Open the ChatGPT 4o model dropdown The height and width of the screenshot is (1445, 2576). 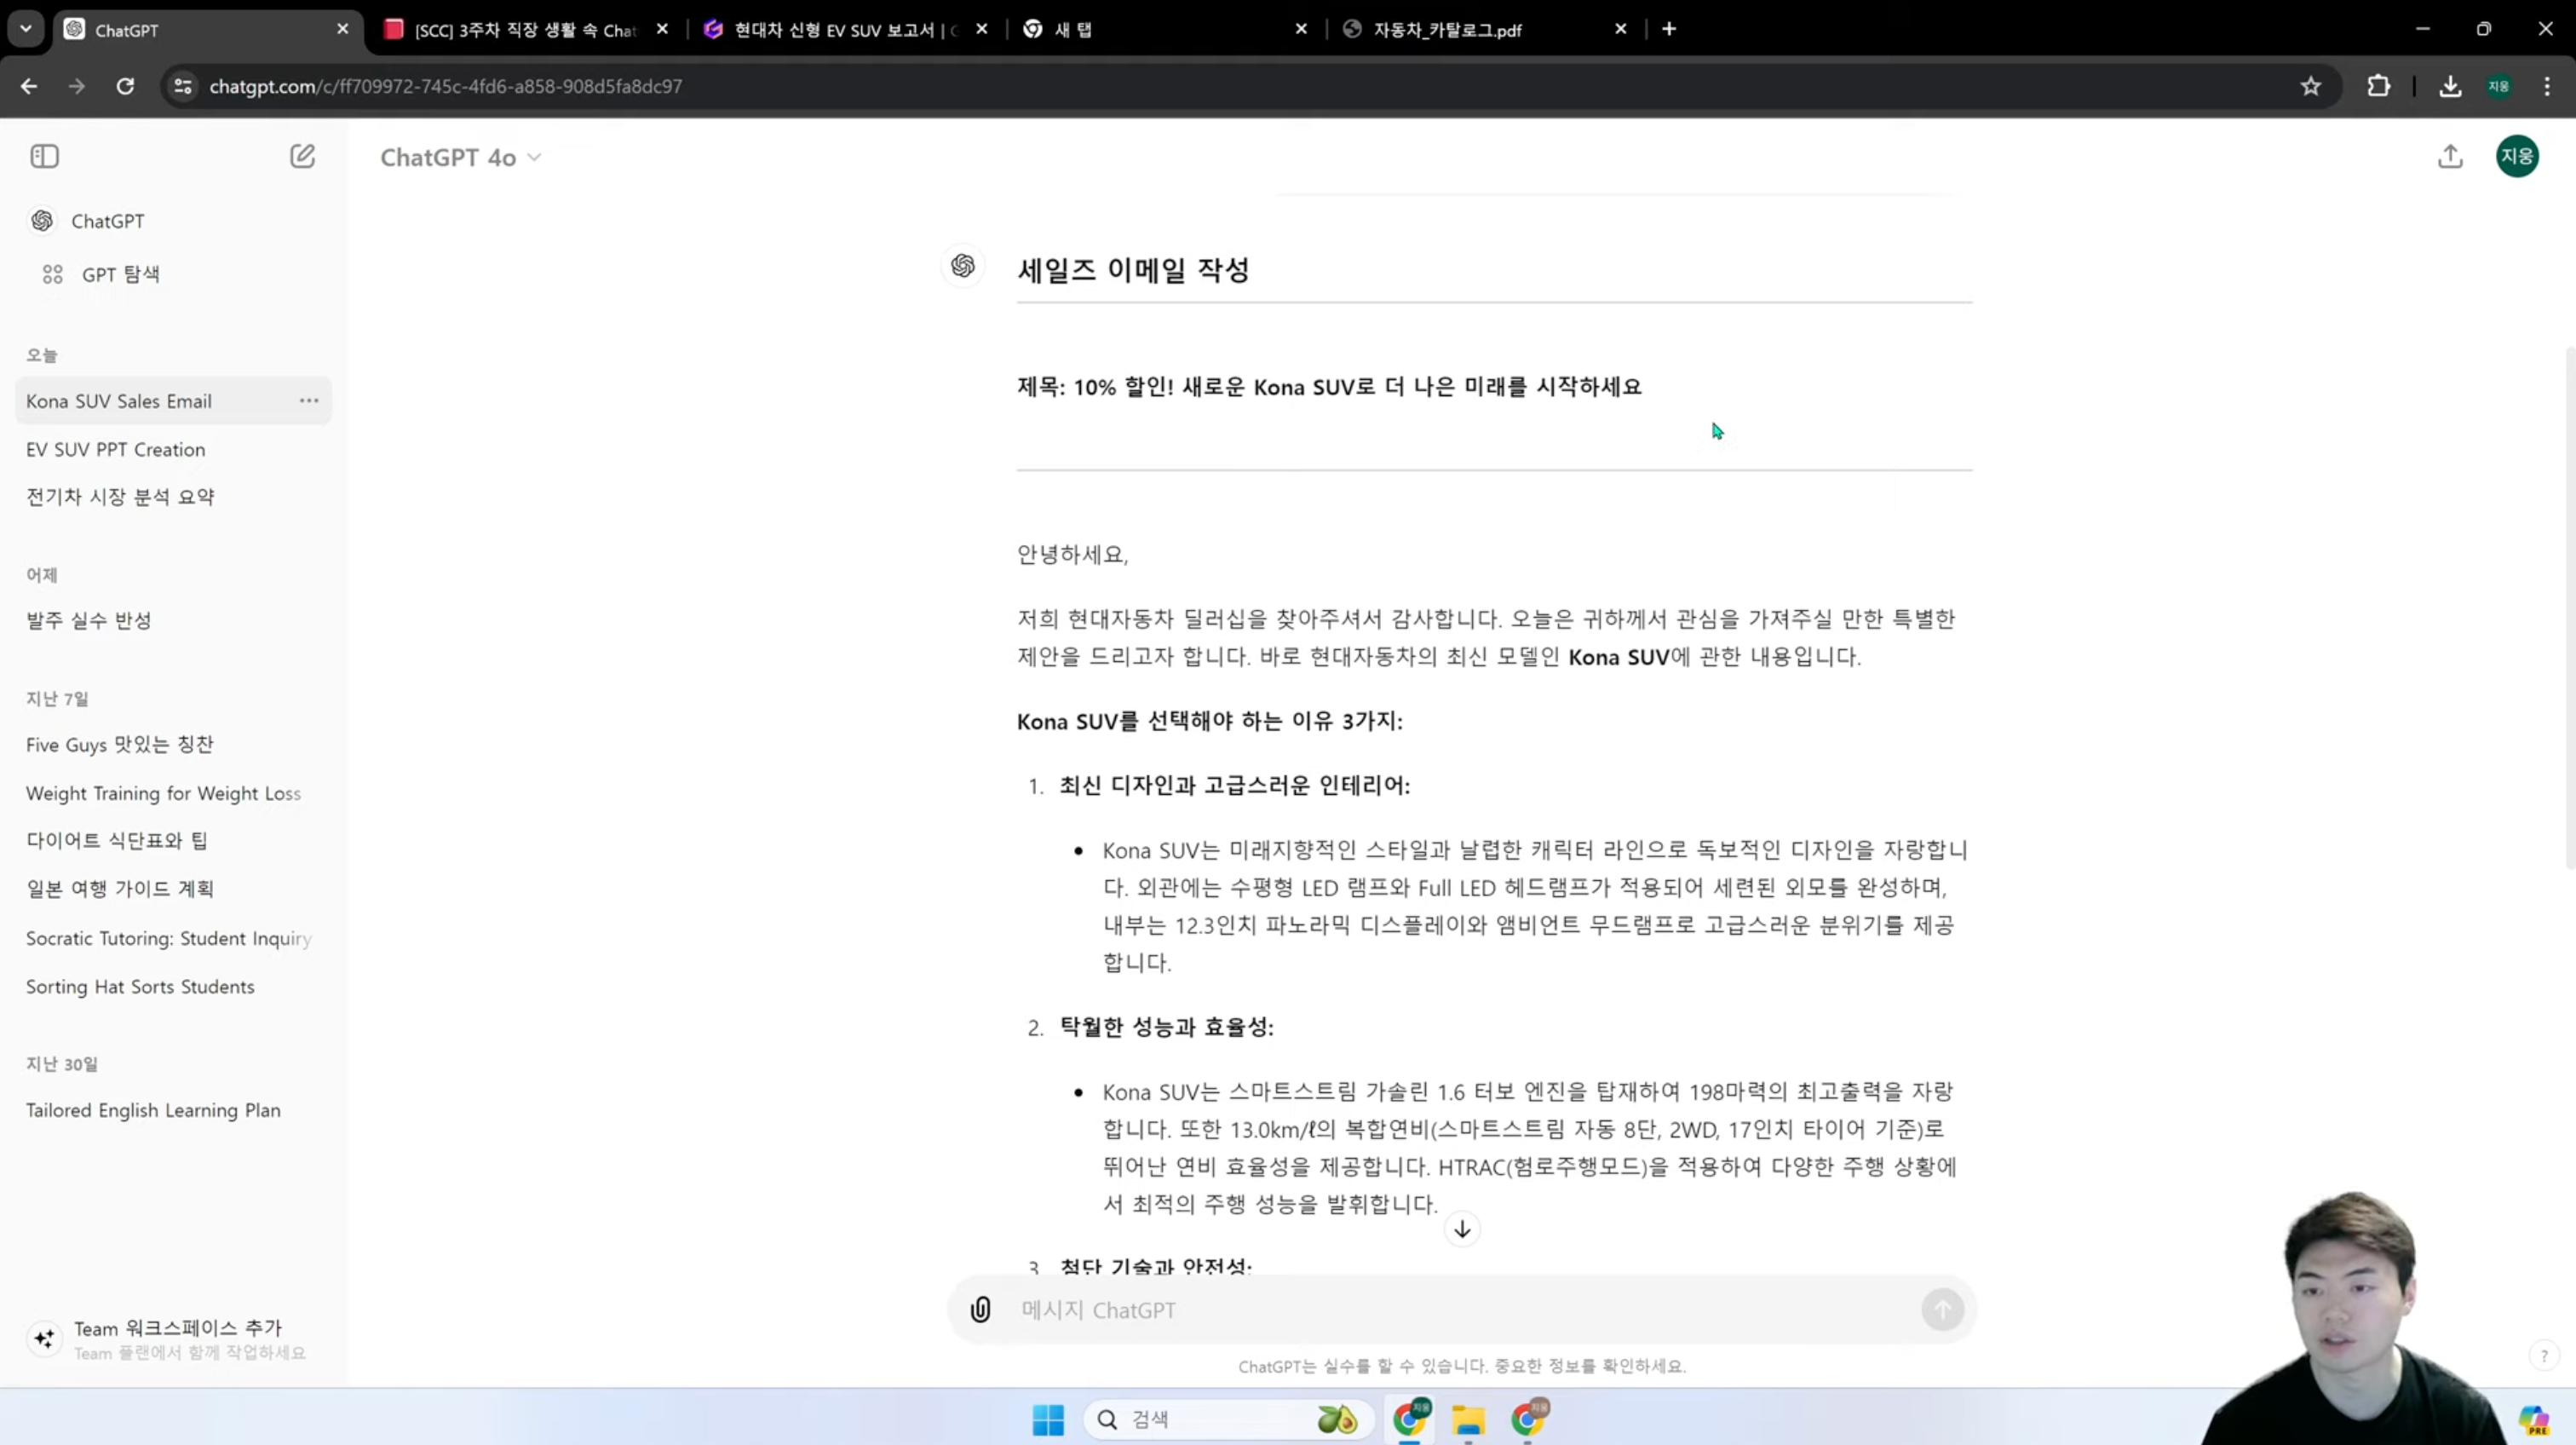(x=460, y=157)
